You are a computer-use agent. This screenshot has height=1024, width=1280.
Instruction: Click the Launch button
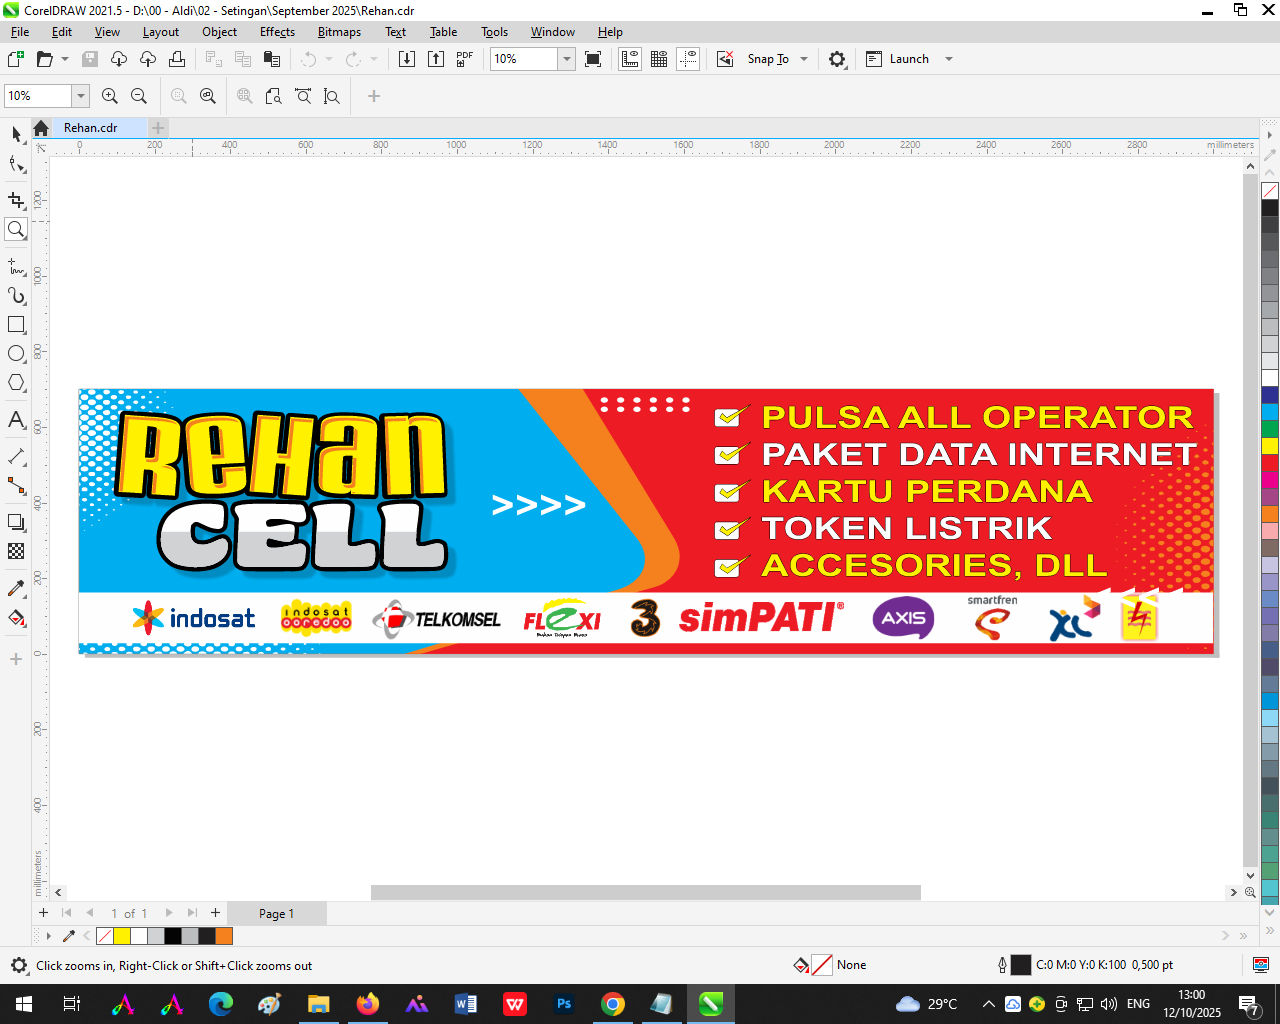point(898,59)
